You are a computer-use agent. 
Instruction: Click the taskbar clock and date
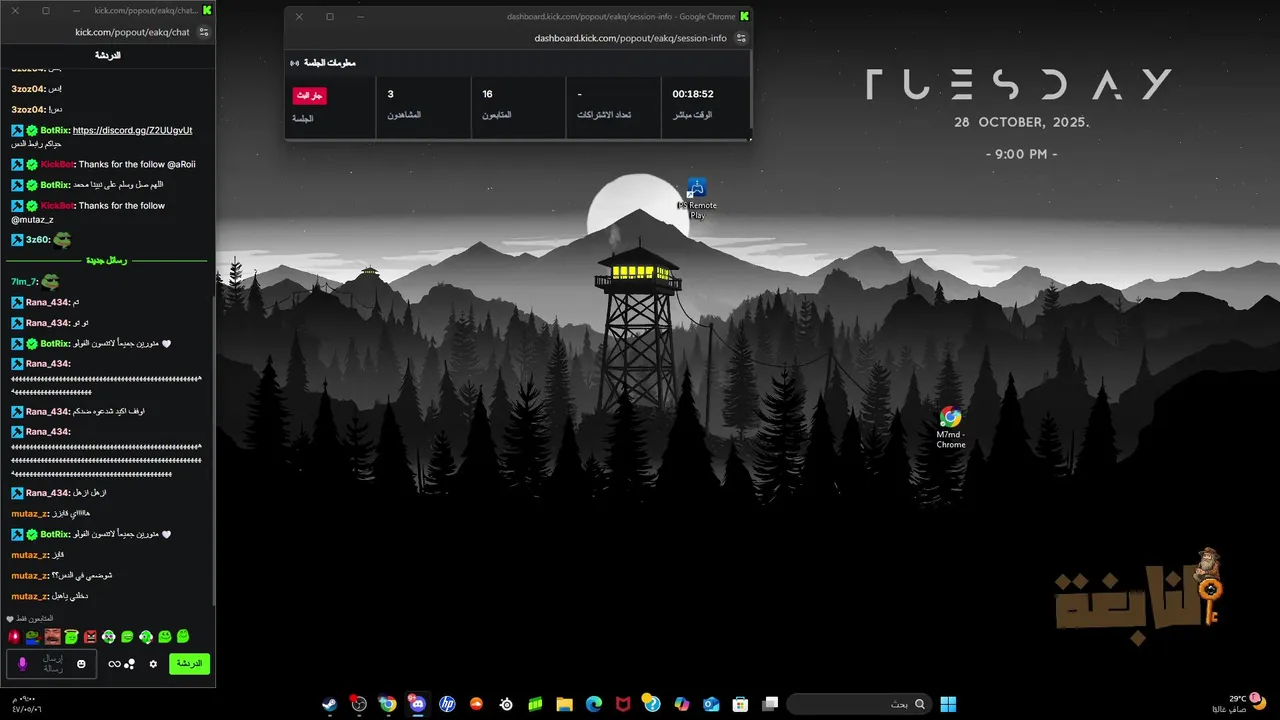tap(27, 704)
